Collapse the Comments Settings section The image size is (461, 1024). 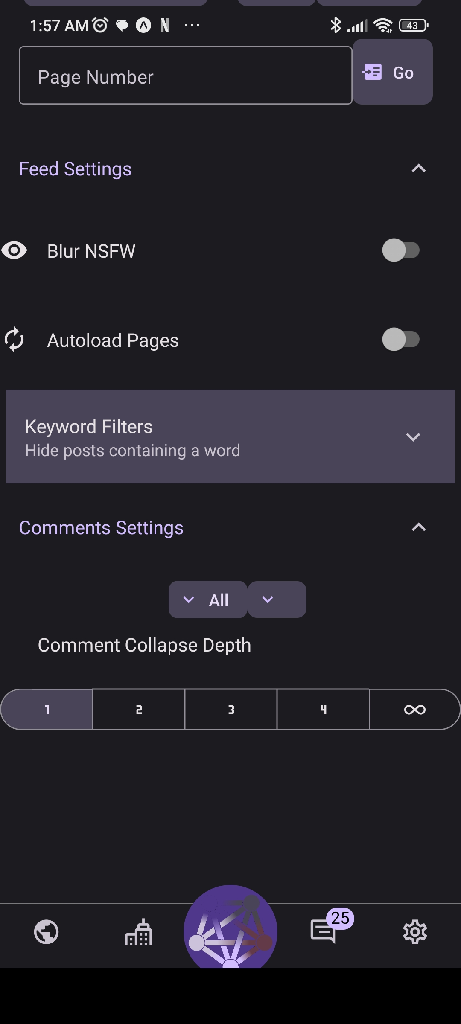[419, 527]
